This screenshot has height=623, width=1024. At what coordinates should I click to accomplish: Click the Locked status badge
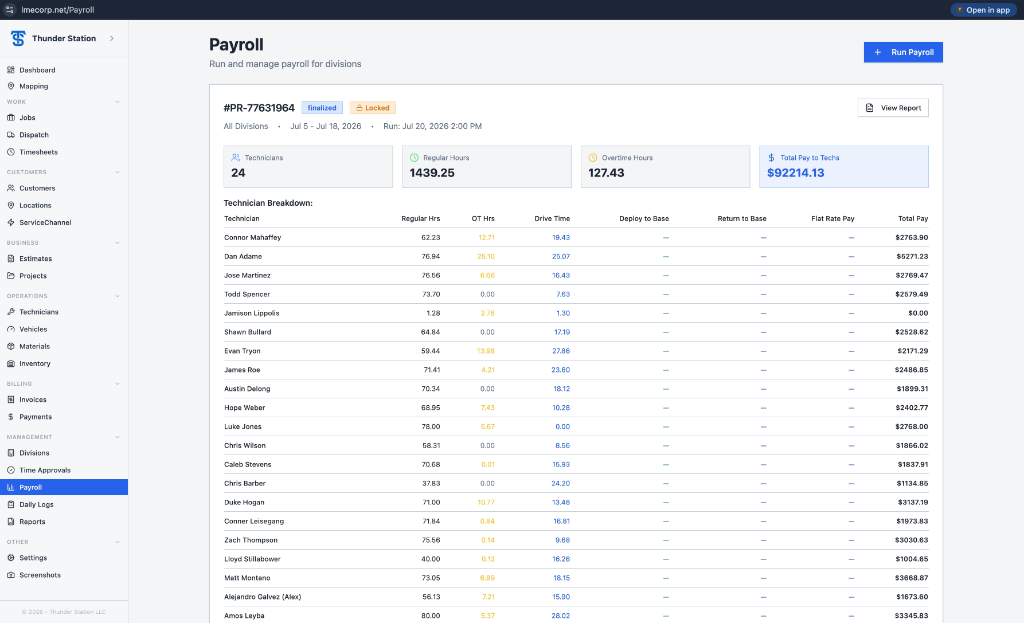372,108
